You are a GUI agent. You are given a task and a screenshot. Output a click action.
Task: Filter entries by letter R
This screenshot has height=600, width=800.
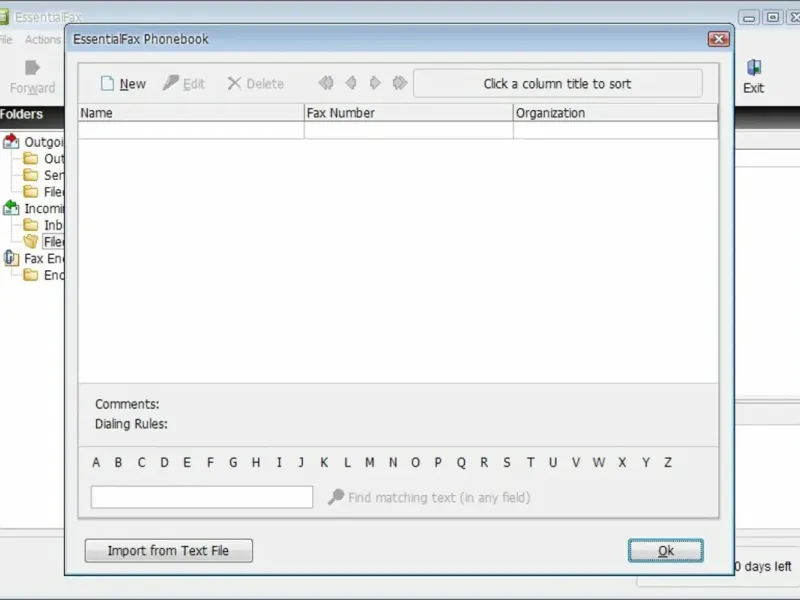coord(484,462)
